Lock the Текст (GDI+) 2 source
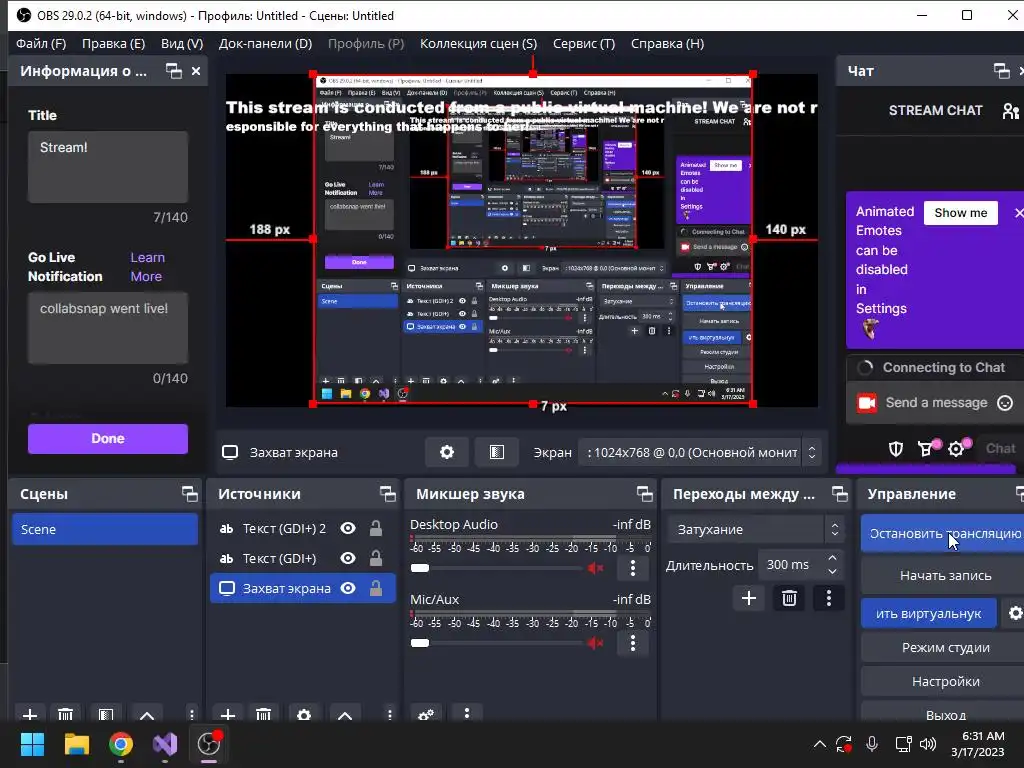1024x768 pixels. [x=376, y=528]
